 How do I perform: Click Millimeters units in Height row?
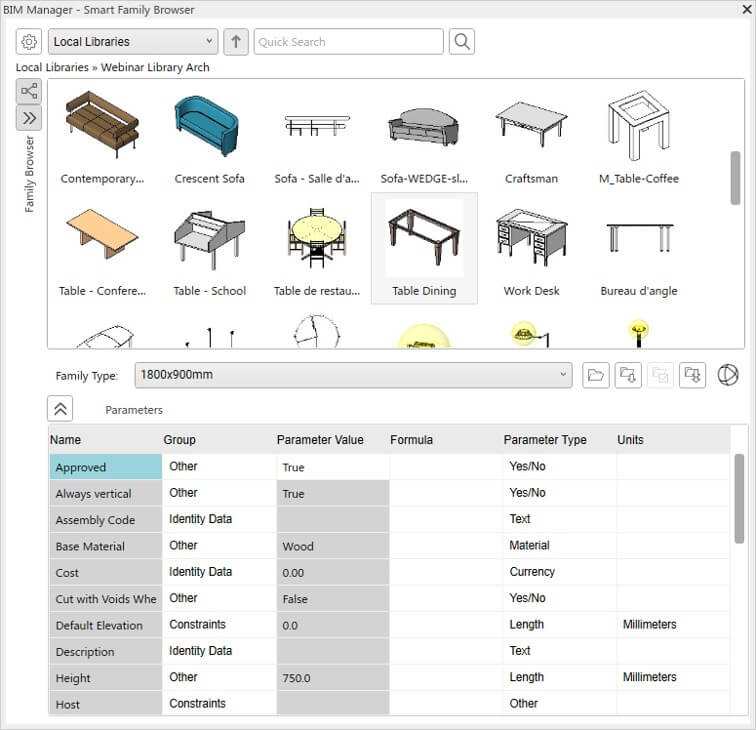(673, 677)
